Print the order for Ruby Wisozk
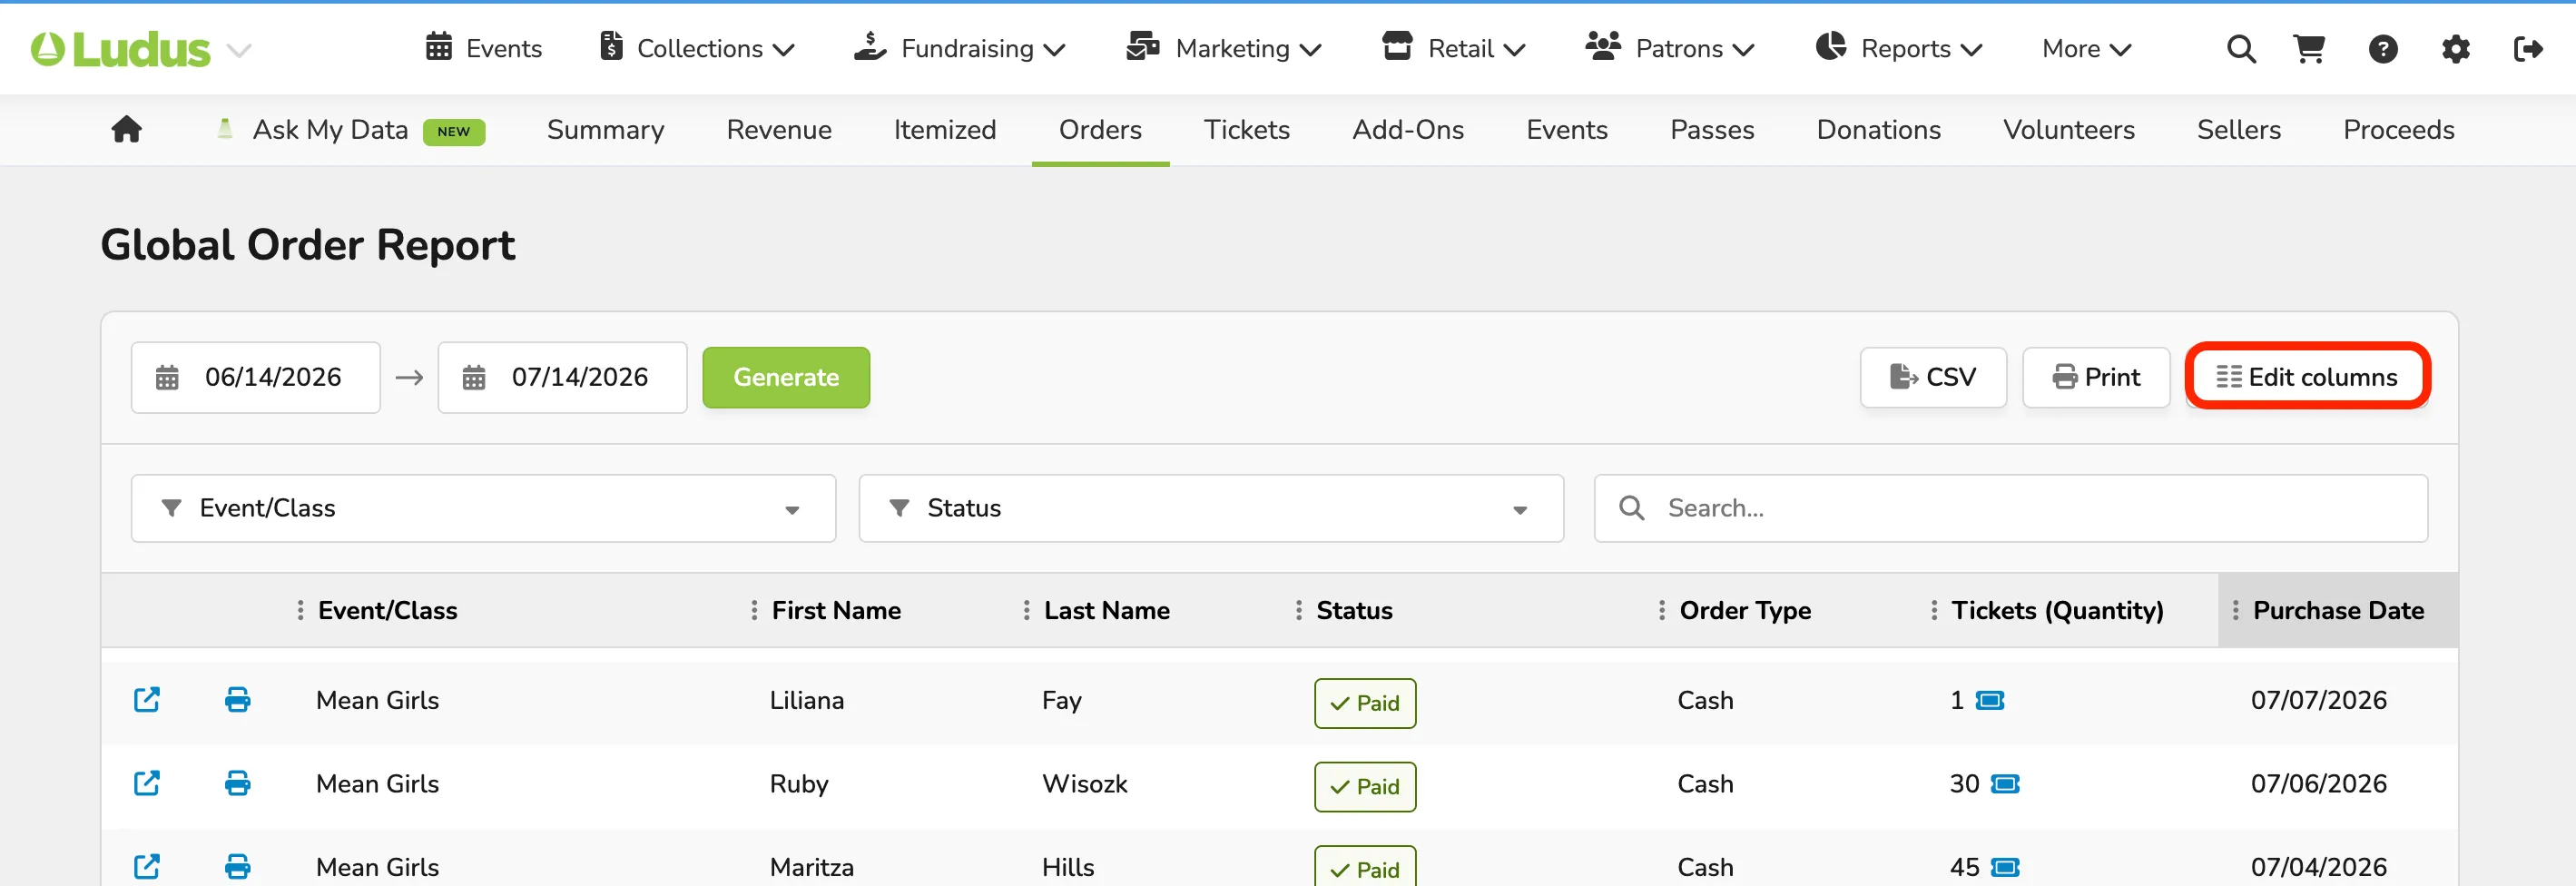This screenshot has height=886, width=2576. (x=237, y=783)
